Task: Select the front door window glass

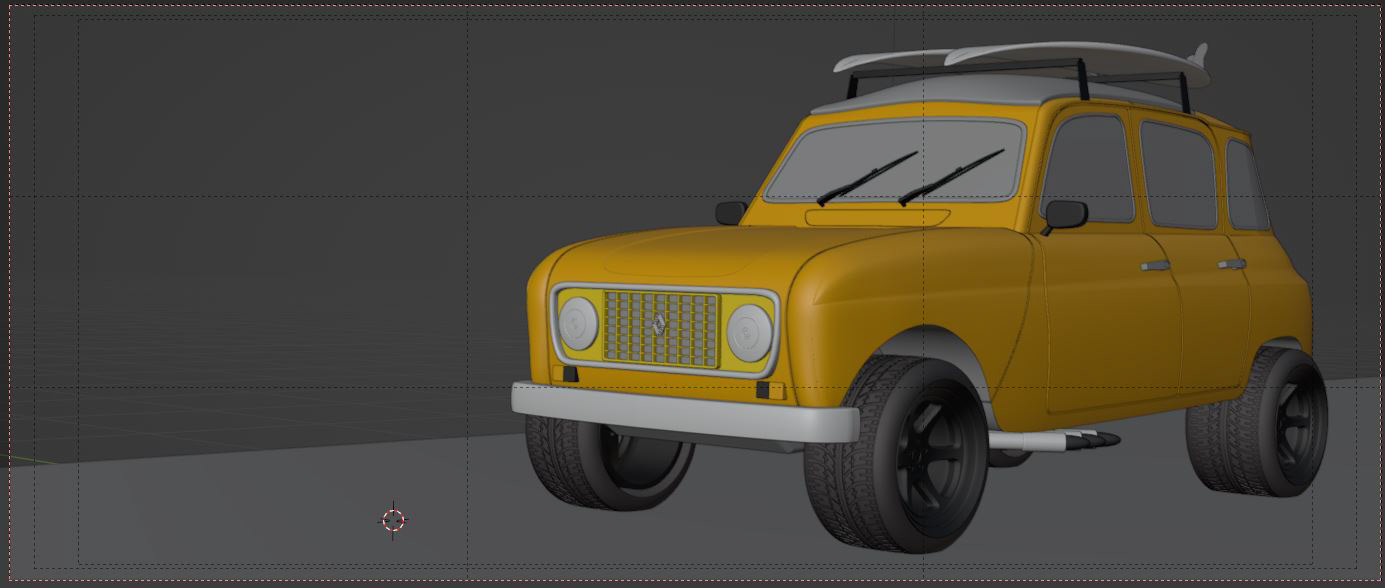Action: pos(1087,168)
